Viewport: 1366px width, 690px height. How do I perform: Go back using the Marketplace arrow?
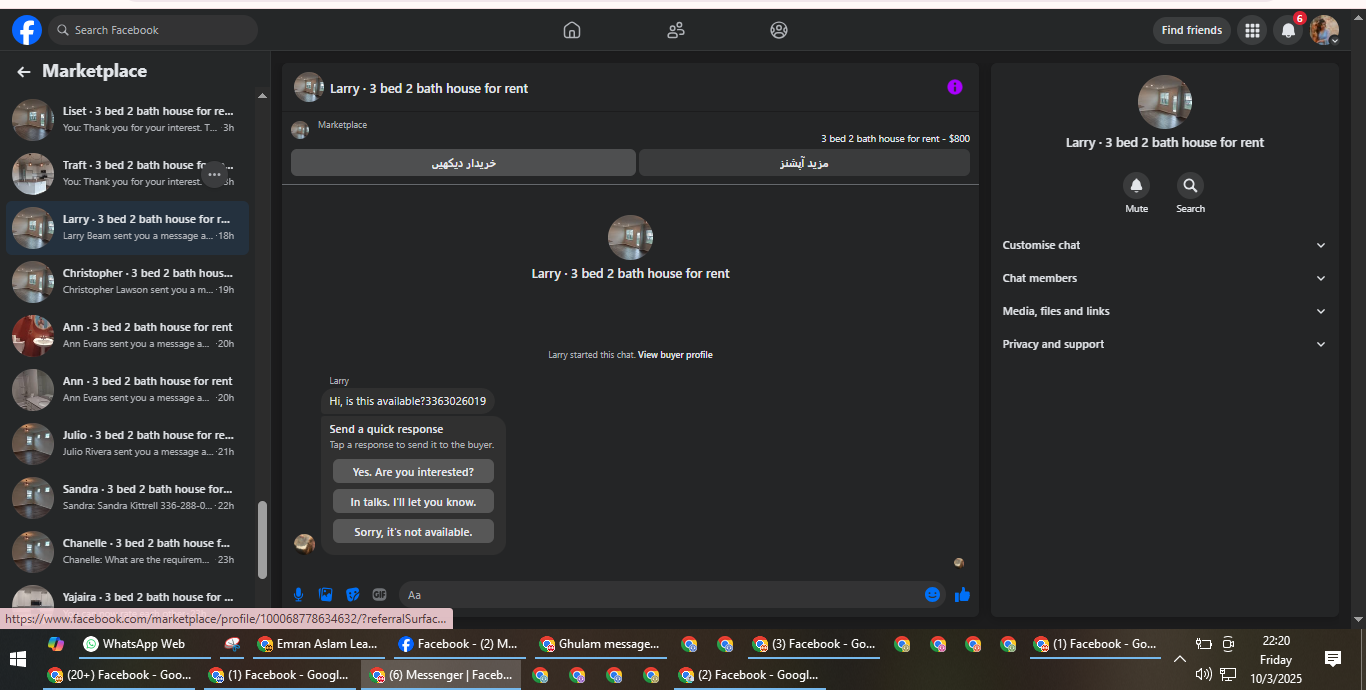[24, 72]
